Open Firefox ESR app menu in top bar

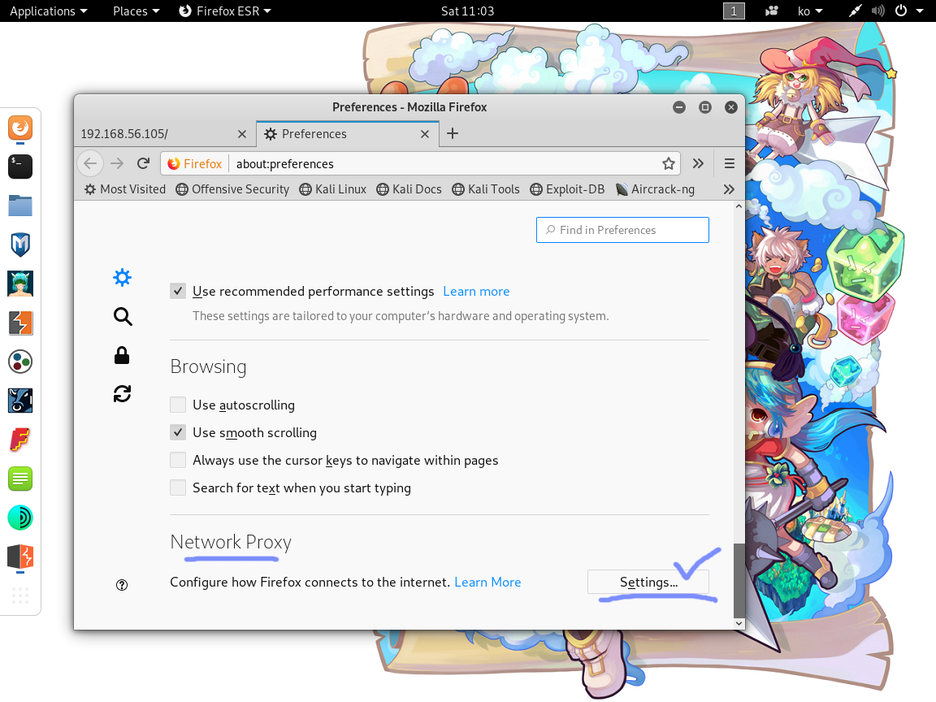225,11
